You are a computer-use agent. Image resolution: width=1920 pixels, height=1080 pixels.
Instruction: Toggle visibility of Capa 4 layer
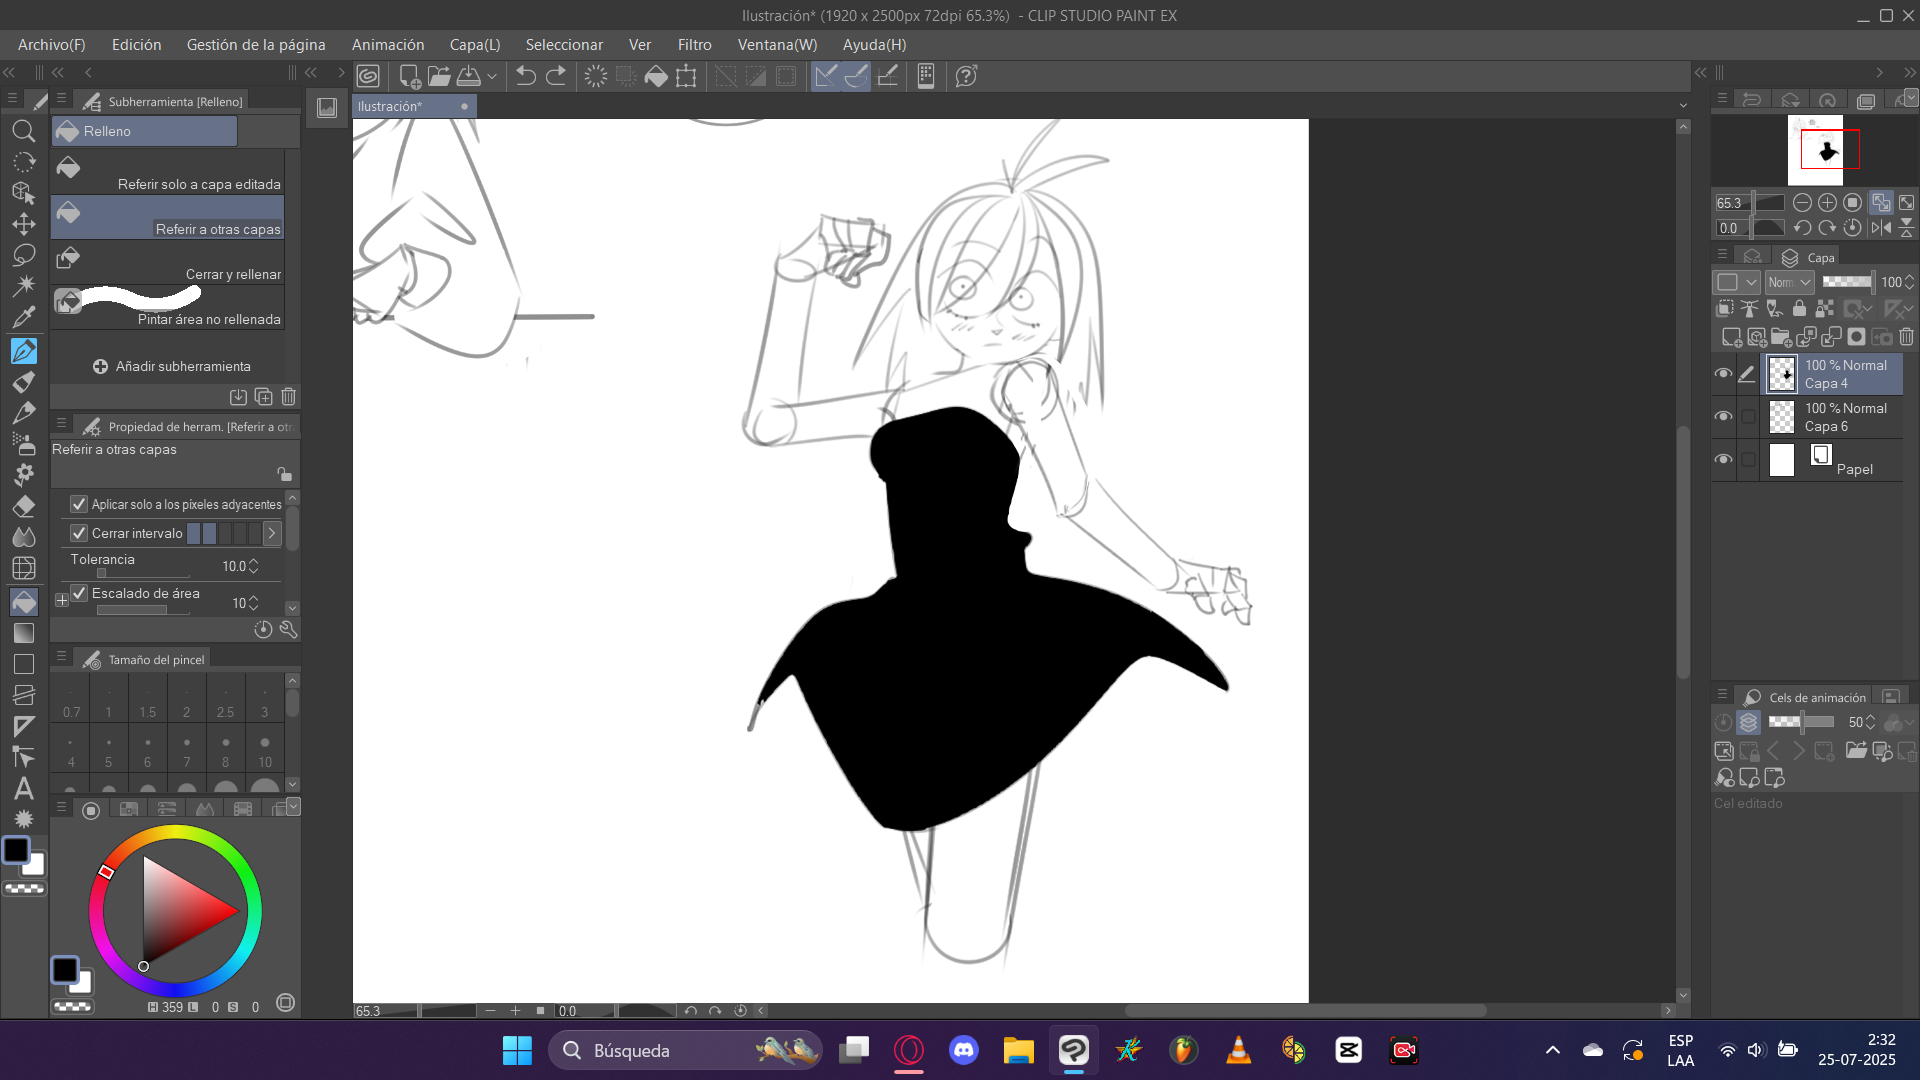[1723, 374]
